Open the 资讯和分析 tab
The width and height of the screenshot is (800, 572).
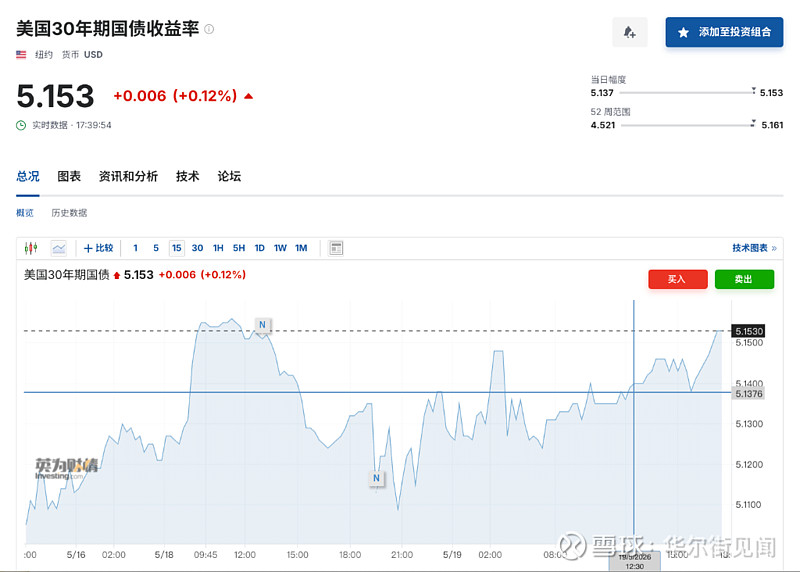128,177
